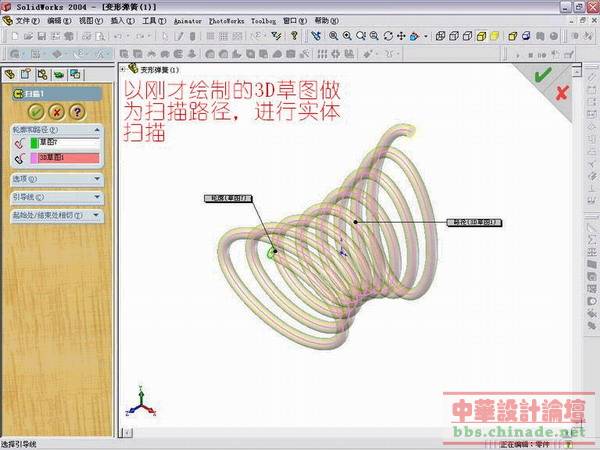Expand the Options section

[97, 179]
